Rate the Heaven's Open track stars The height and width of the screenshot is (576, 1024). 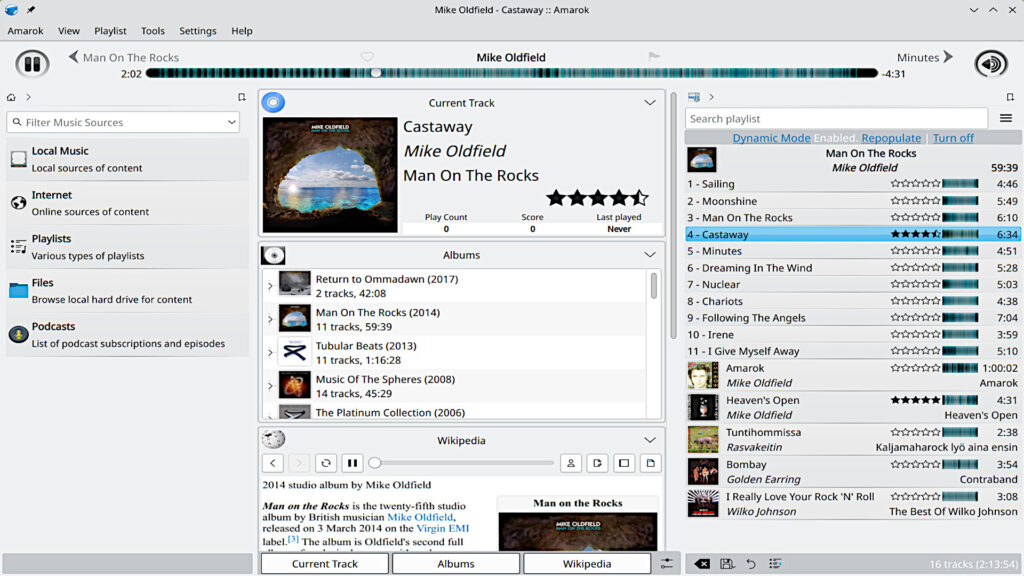click(x=916, y=400)
